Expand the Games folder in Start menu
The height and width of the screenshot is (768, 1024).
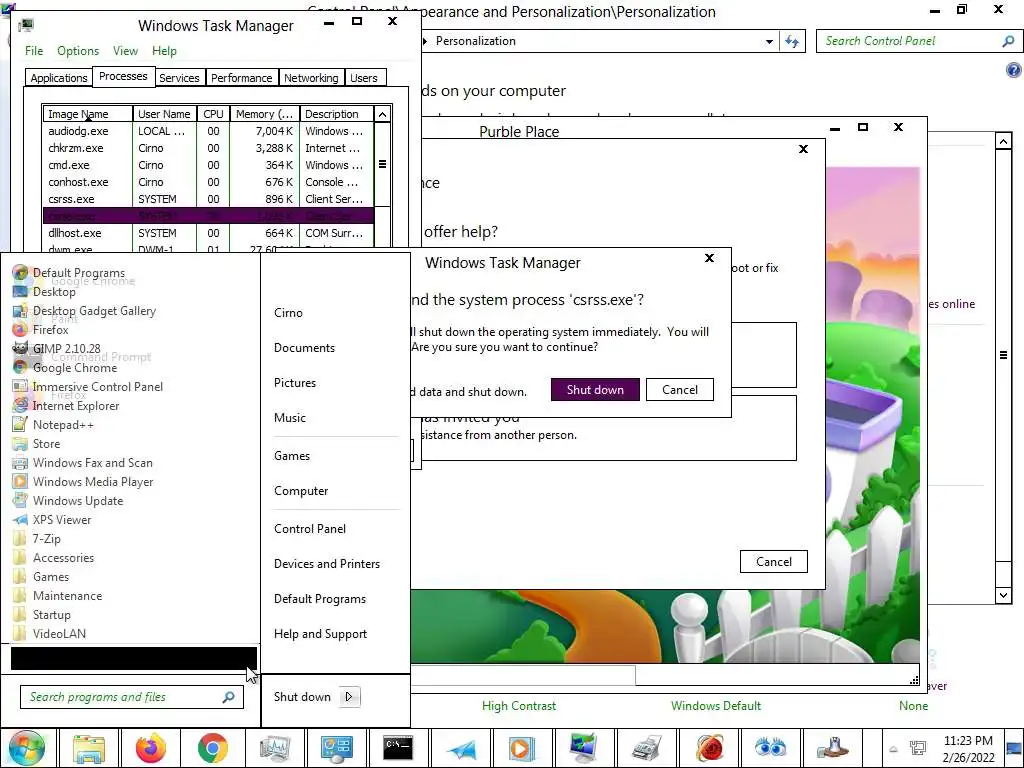[x=40, y=576]
